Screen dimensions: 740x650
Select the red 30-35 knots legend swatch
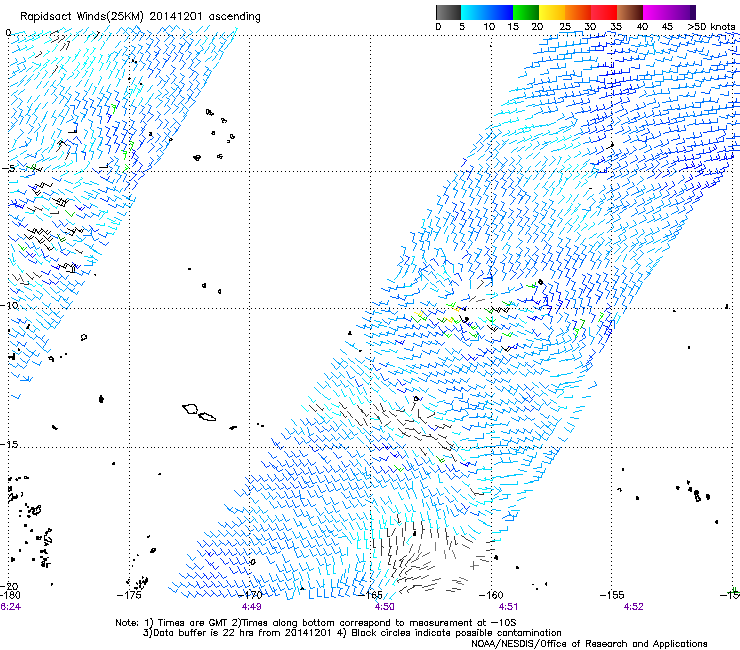click(x=604, y=12)
